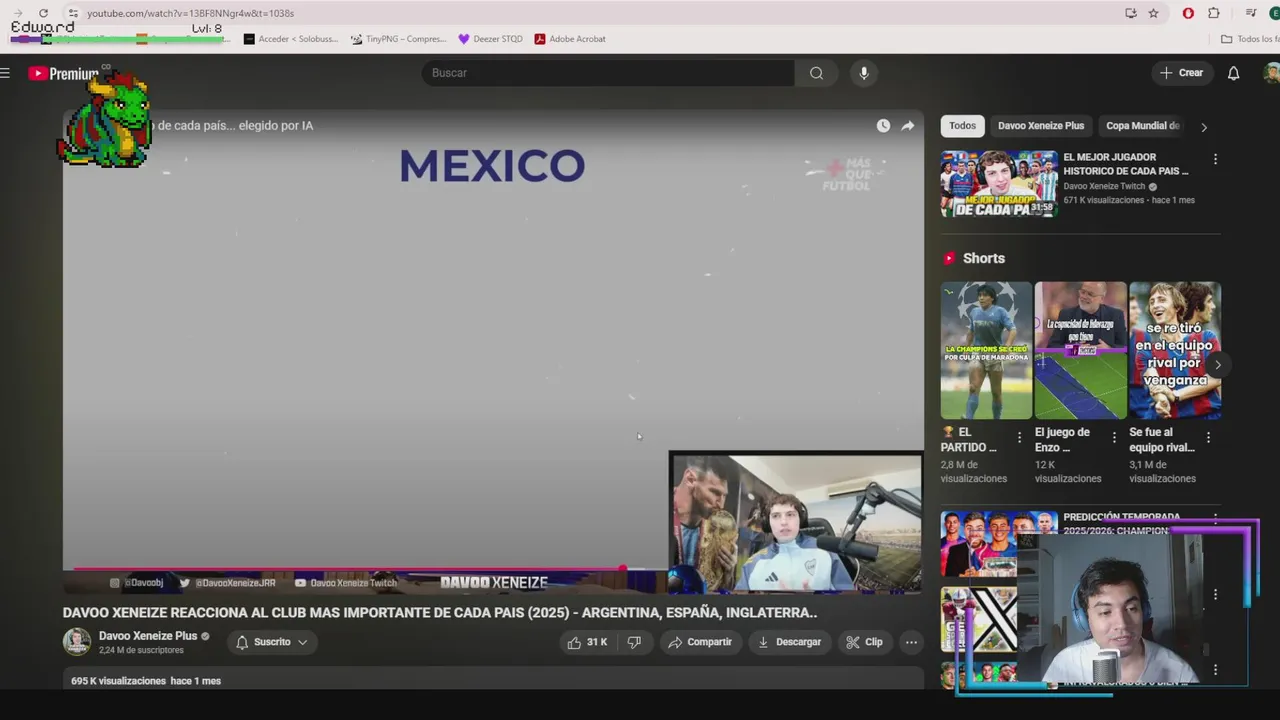Click in the Buscar search field
Image resolution: width=1280 pixels, height=720 pixels.
(x=608, y=73)
